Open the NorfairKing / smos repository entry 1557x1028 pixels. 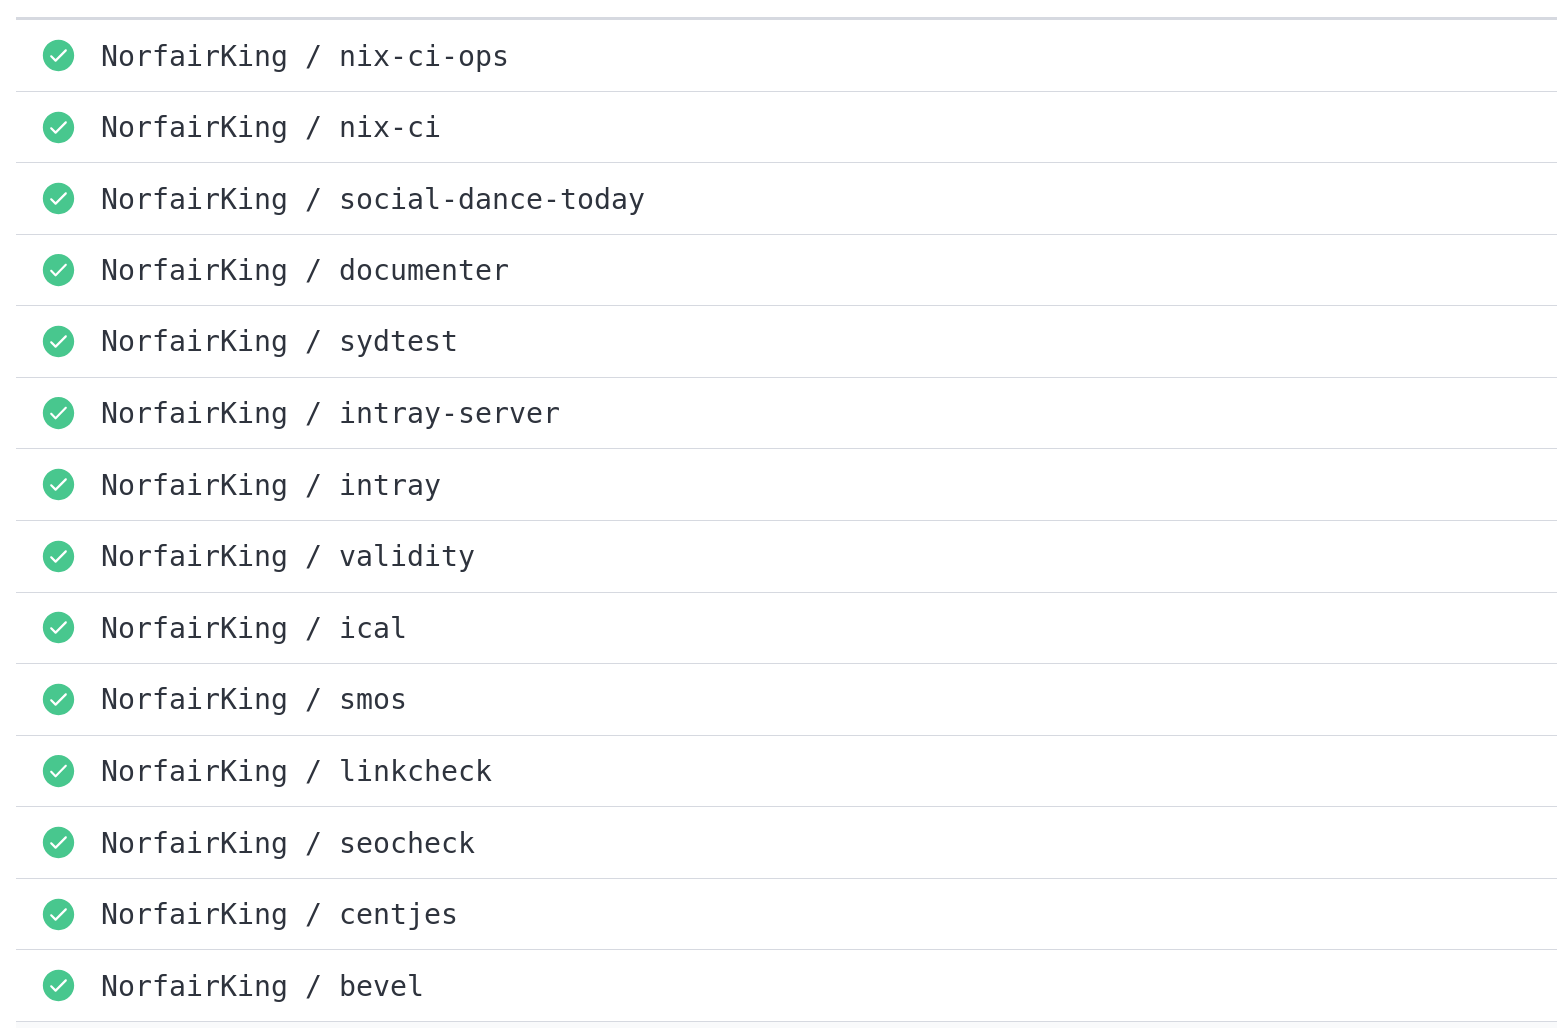pos(253,699)
